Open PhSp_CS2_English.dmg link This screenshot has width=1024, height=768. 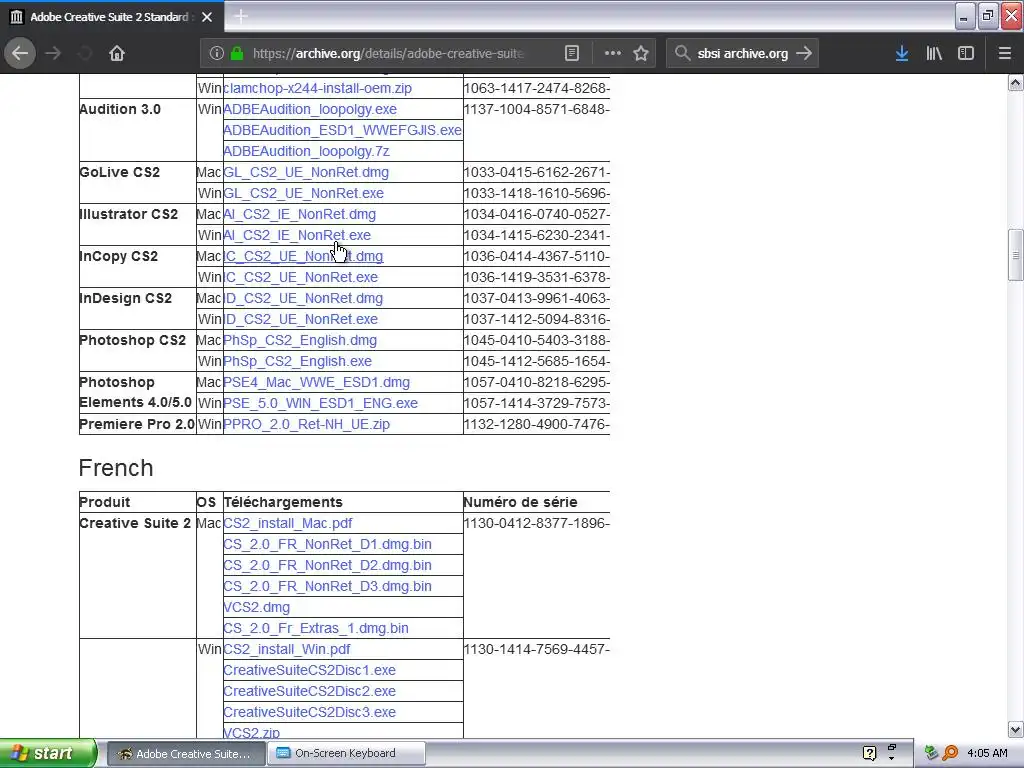[300, 340]
